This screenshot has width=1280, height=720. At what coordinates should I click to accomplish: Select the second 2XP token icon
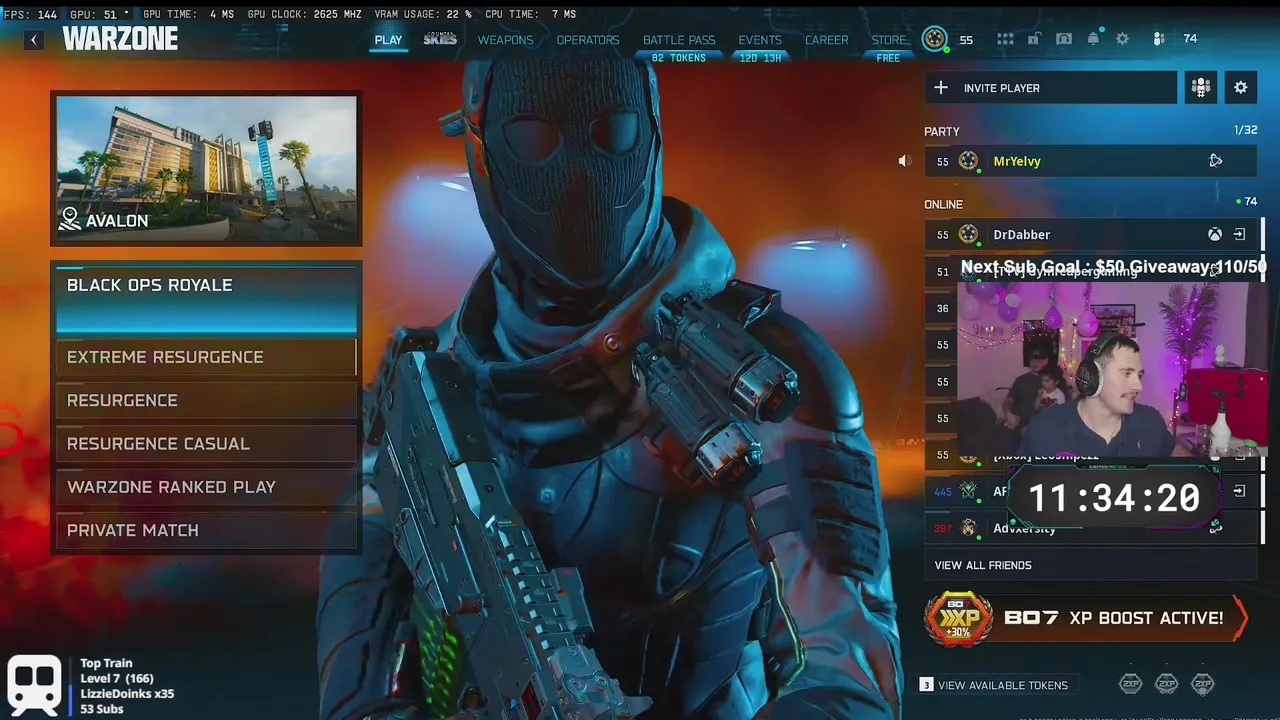[x=1166, y=684]
